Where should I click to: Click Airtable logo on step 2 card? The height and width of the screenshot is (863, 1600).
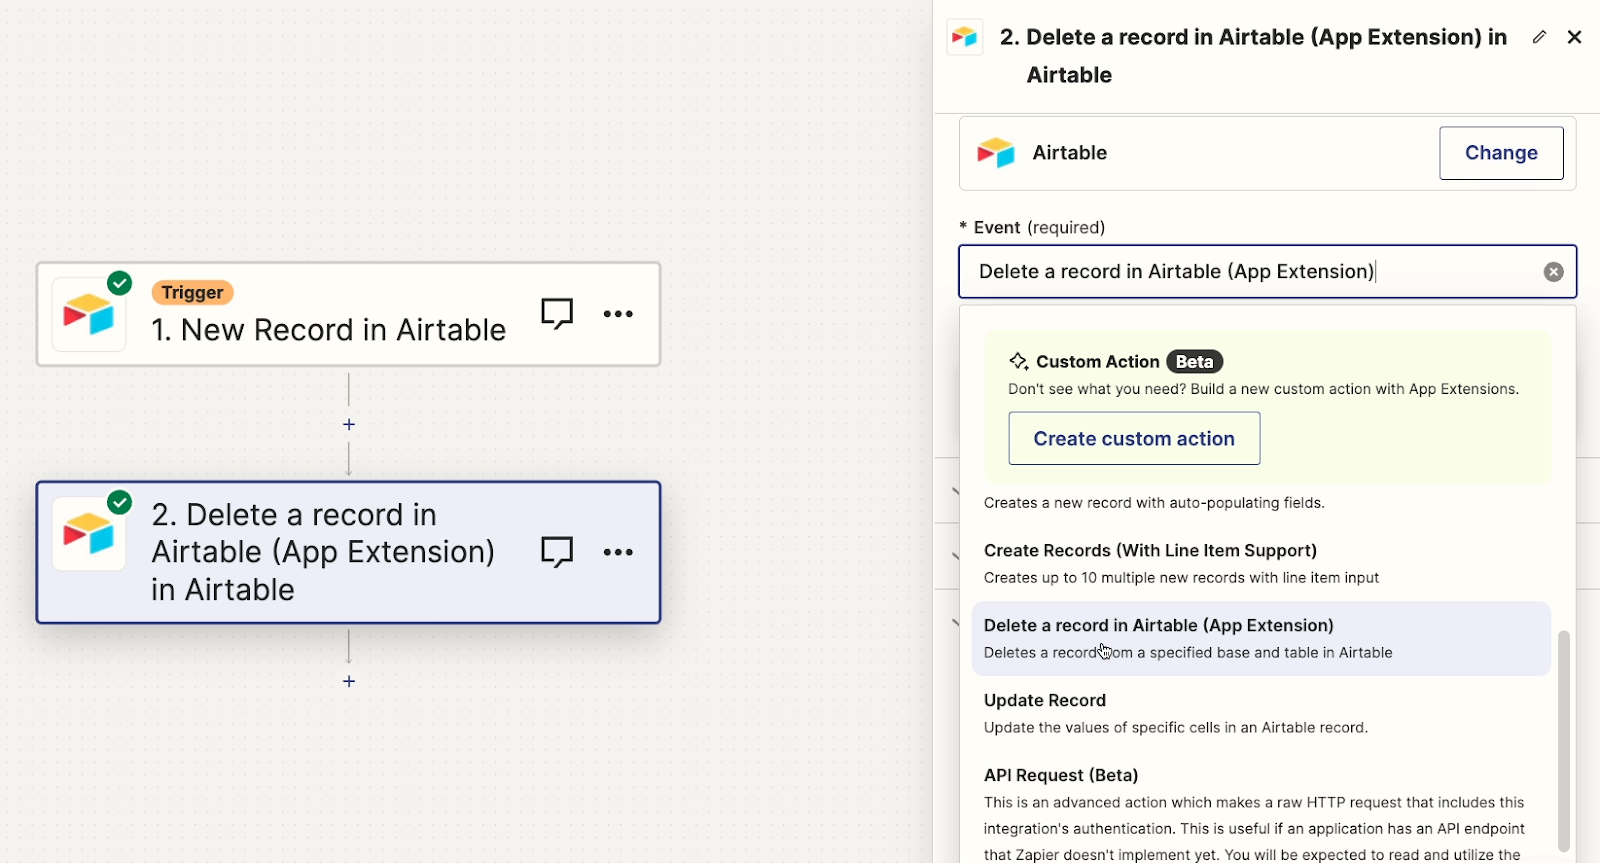click(89, 534)
